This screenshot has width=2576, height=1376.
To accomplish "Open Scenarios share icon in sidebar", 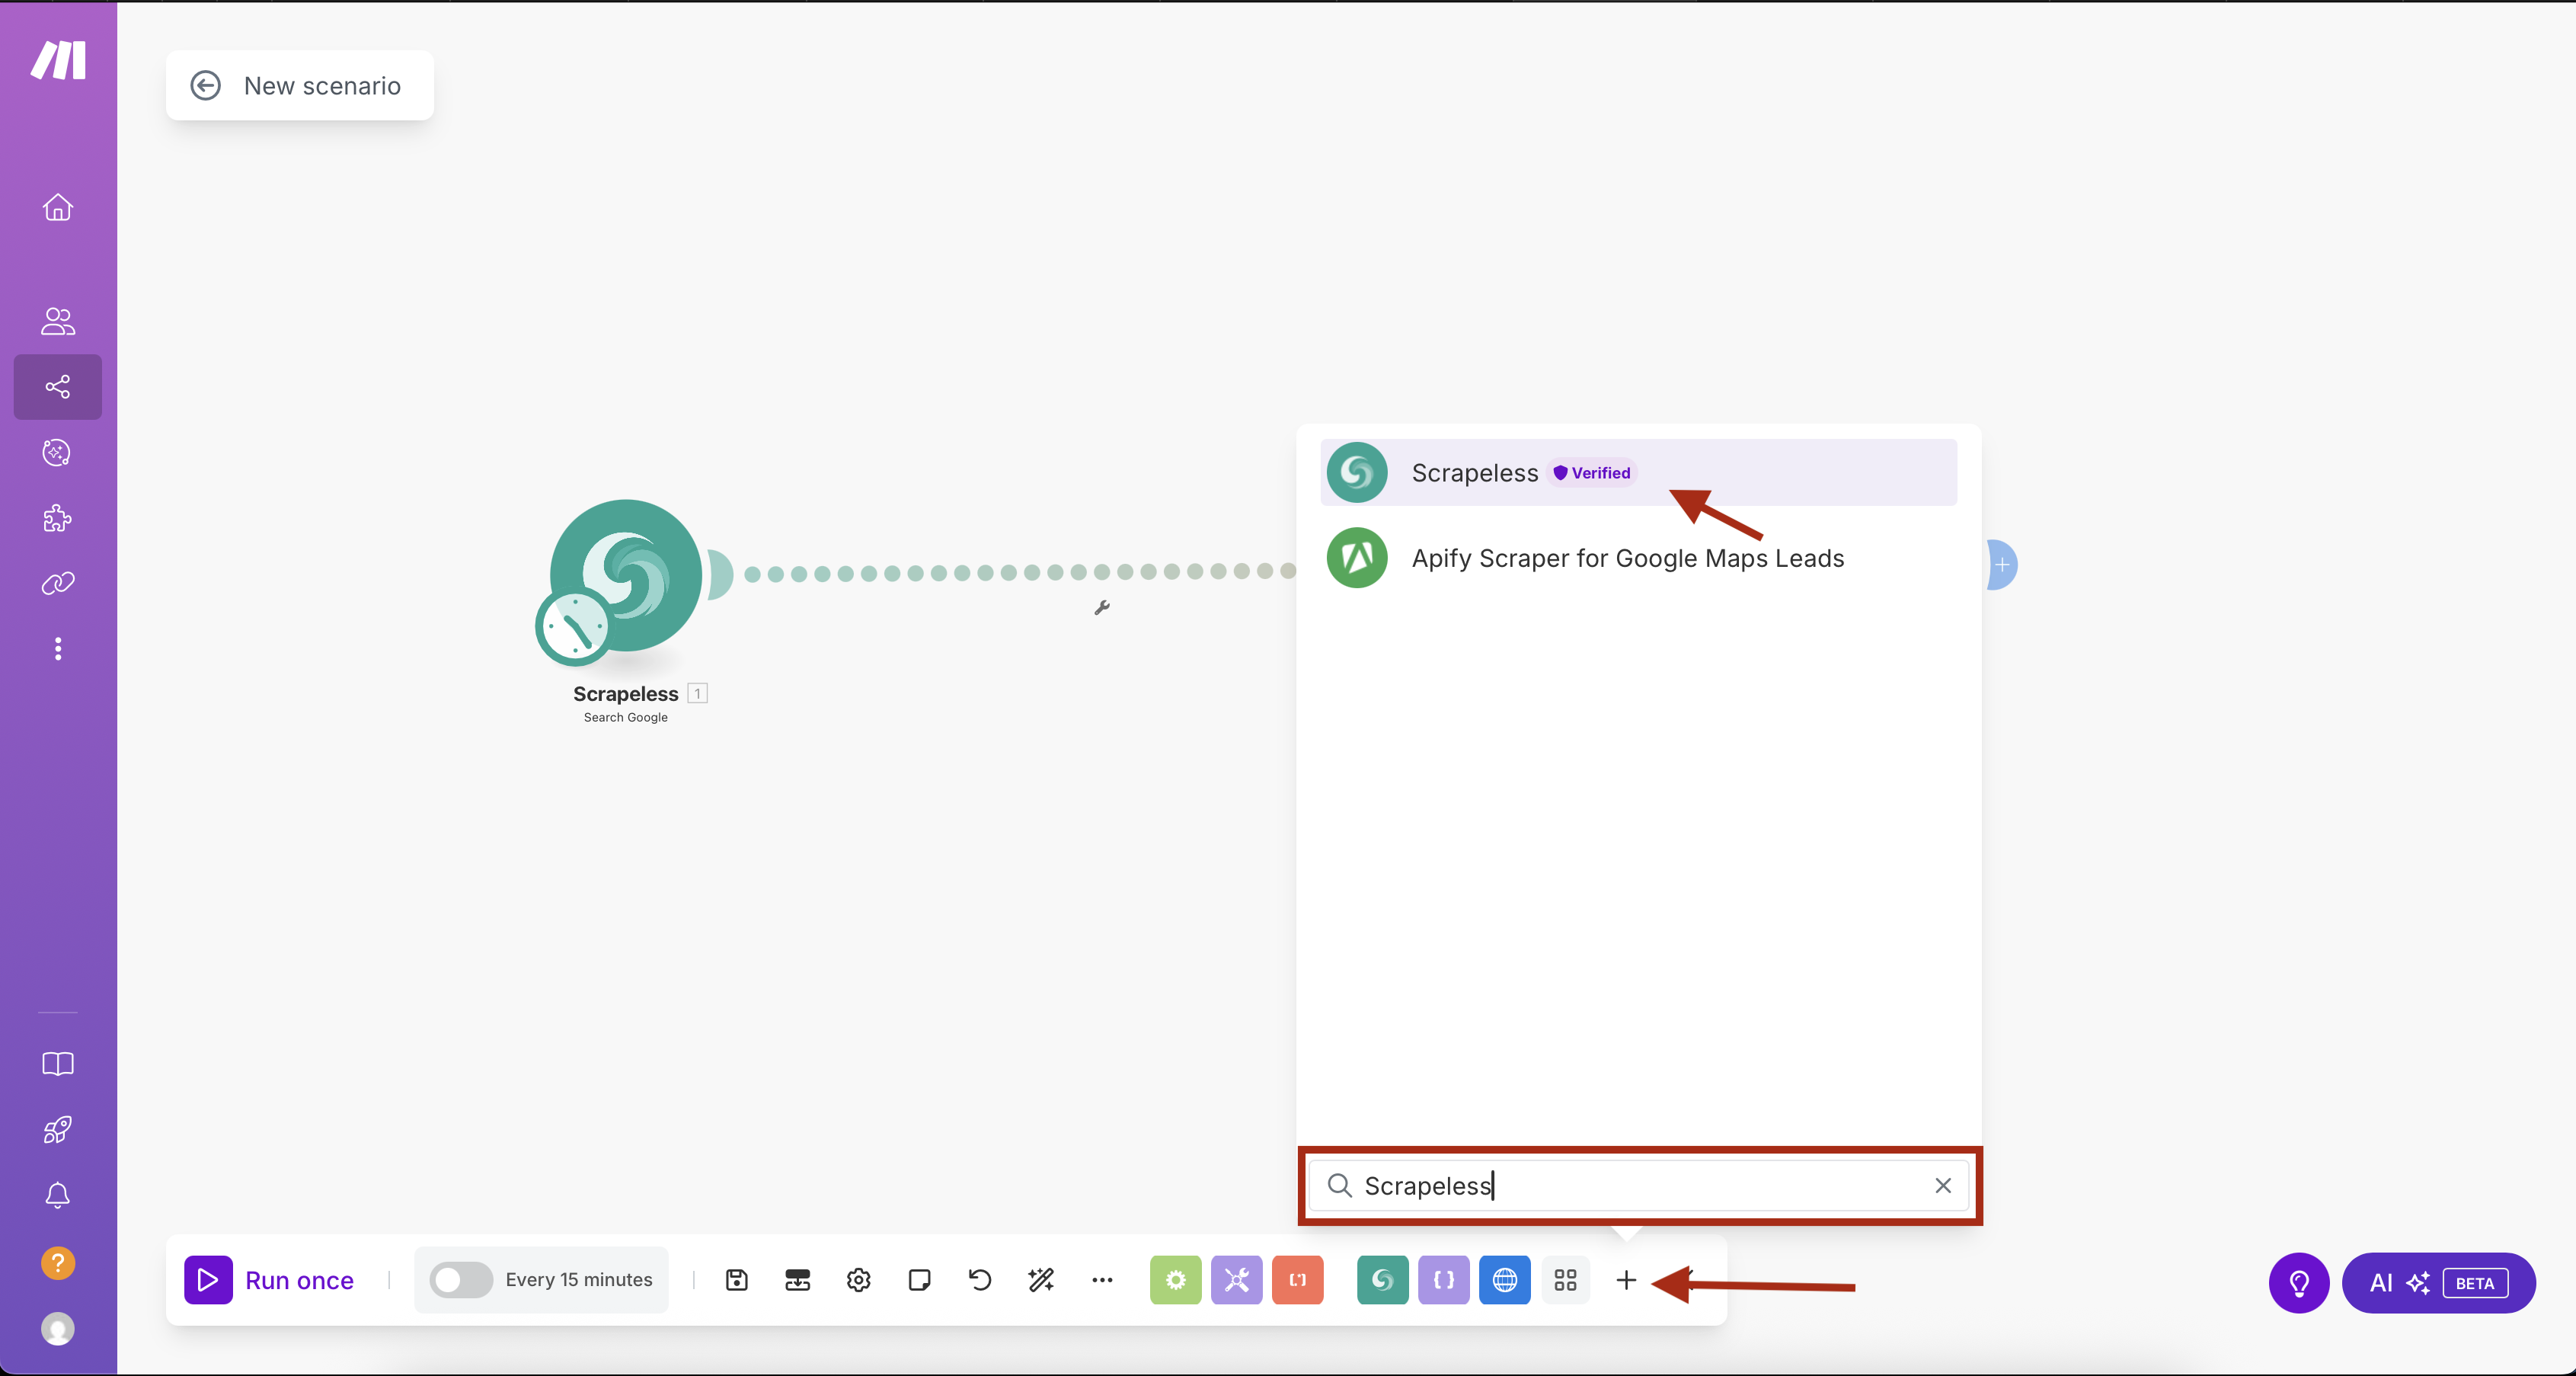I will pyautogui.click(x=58, y=387).
